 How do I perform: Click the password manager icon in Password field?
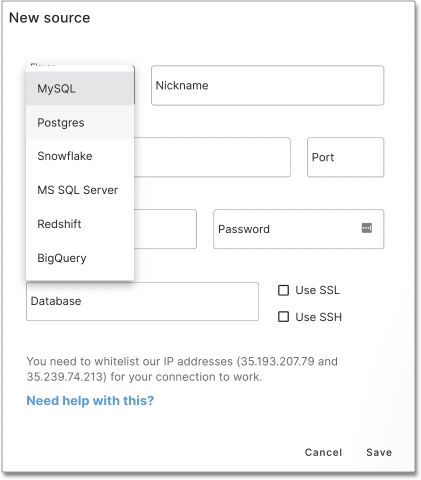(367, 228)
